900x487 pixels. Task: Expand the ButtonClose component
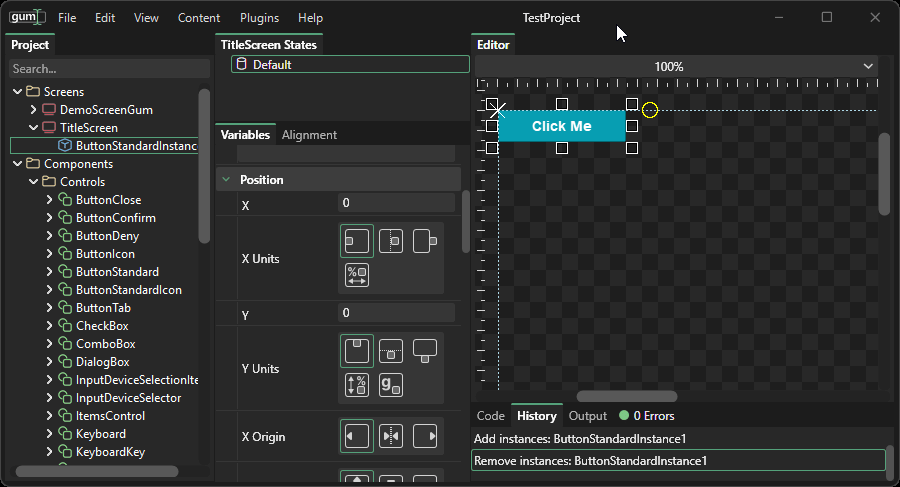click(50, 200)
